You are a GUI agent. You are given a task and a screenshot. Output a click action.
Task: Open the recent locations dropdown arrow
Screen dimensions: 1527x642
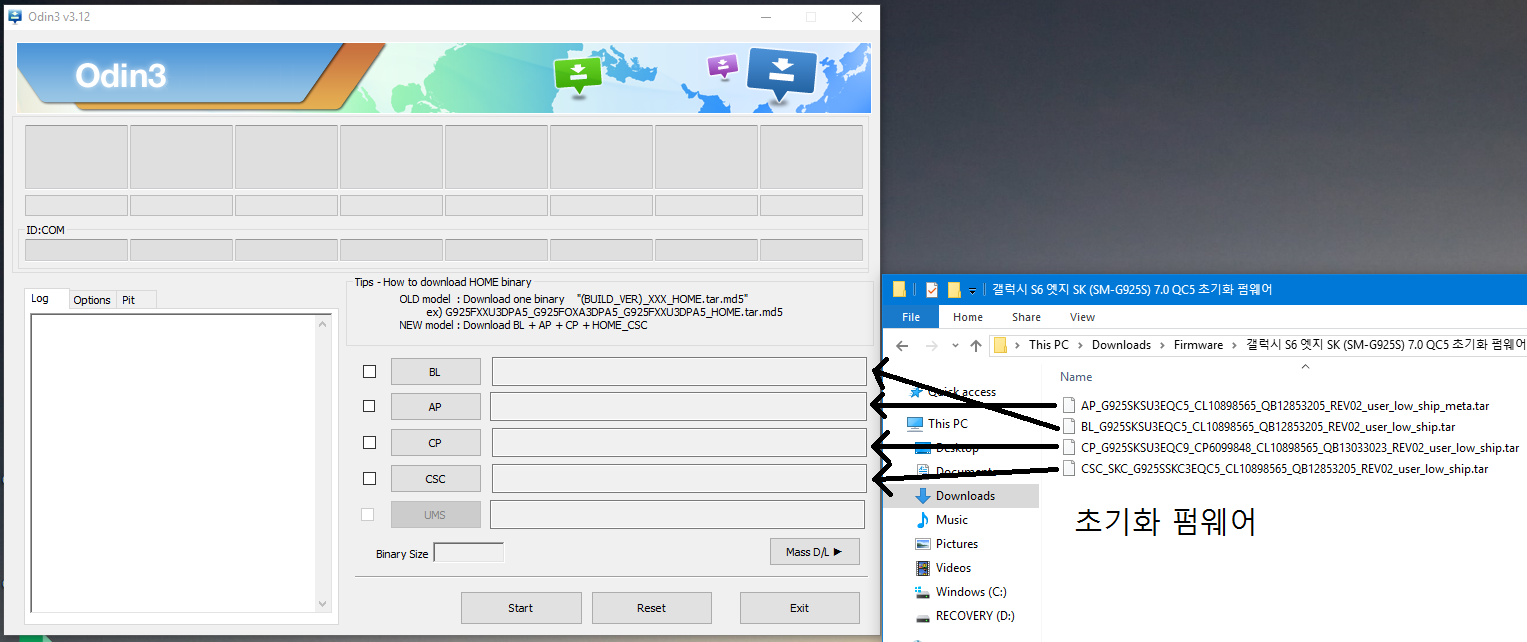coord(953,346)
